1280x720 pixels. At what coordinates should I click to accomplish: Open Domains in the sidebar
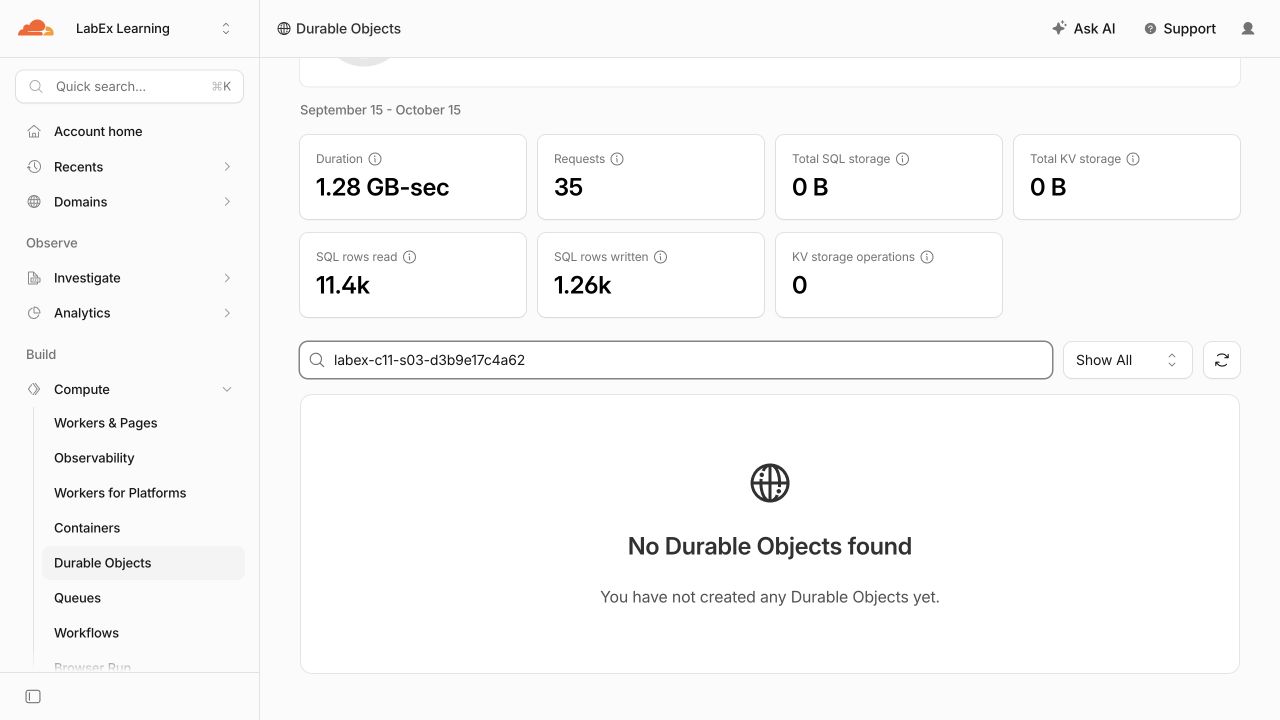129,201
